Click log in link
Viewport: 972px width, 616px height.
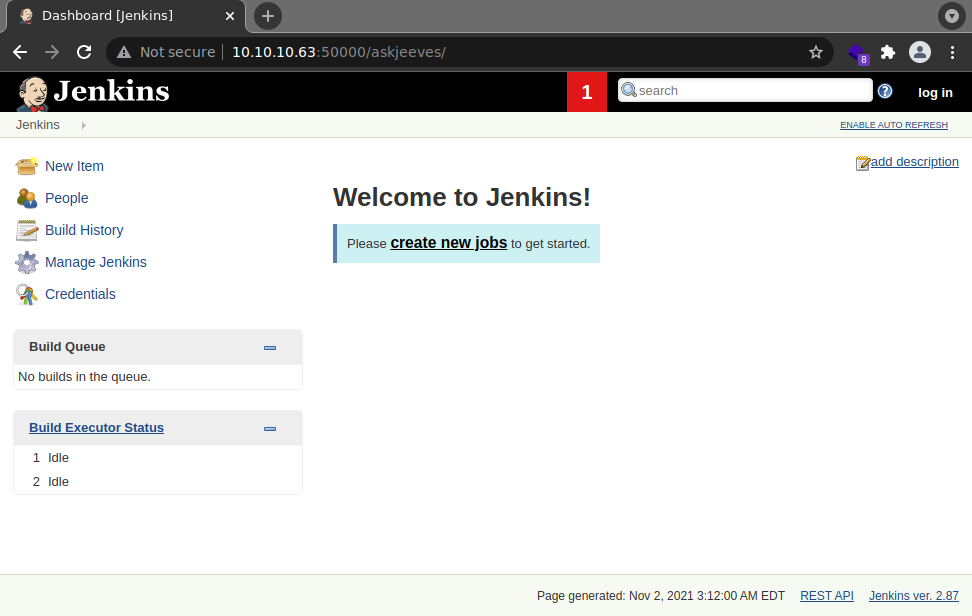pos(935,92)
